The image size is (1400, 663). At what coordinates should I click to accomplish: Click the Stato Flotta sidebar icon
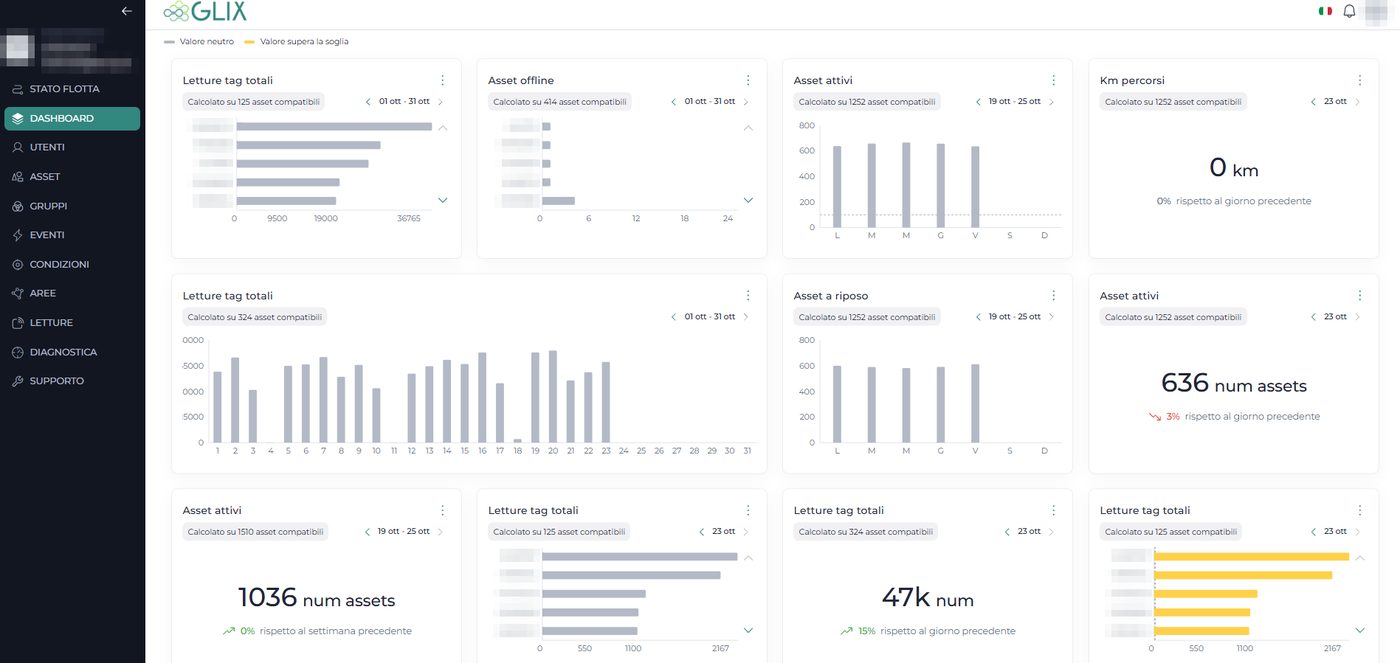[x=18, y=89]
